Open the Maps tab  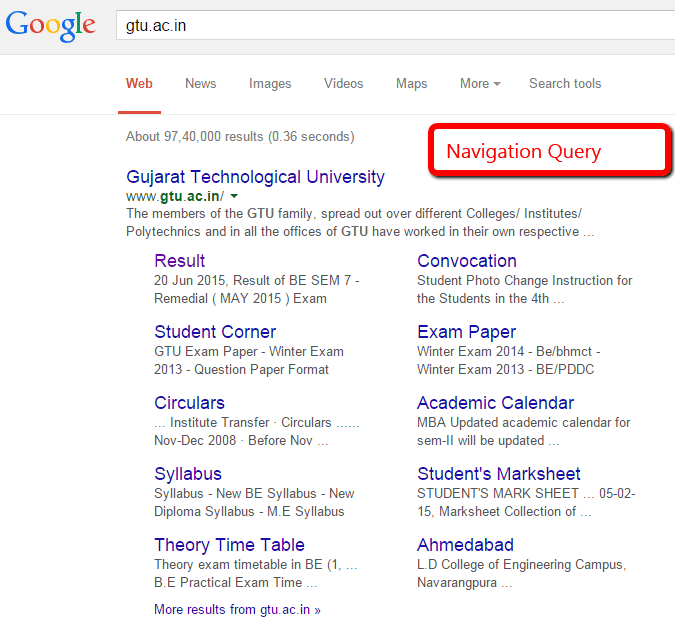click(412, 84)
